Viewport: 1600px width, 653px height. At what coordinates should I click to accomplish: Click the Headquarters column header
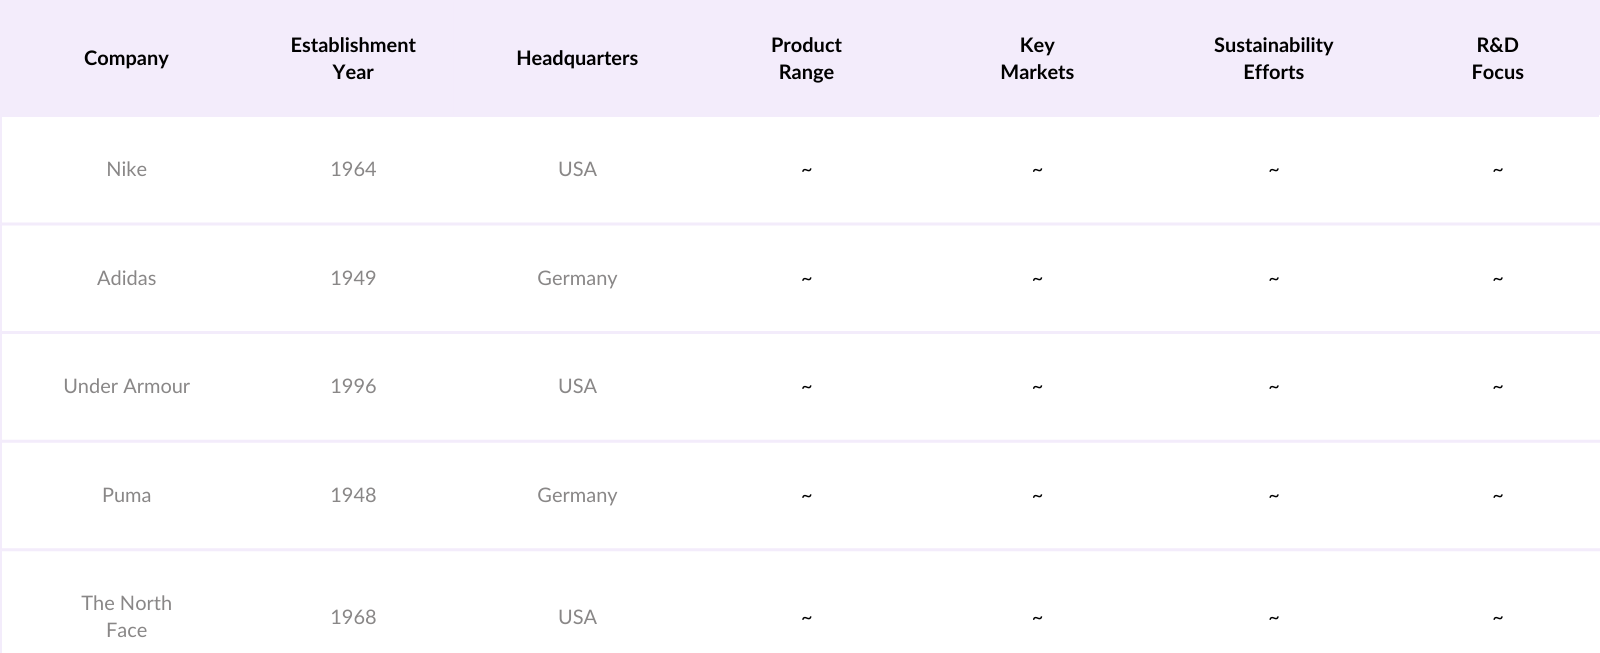577,58
